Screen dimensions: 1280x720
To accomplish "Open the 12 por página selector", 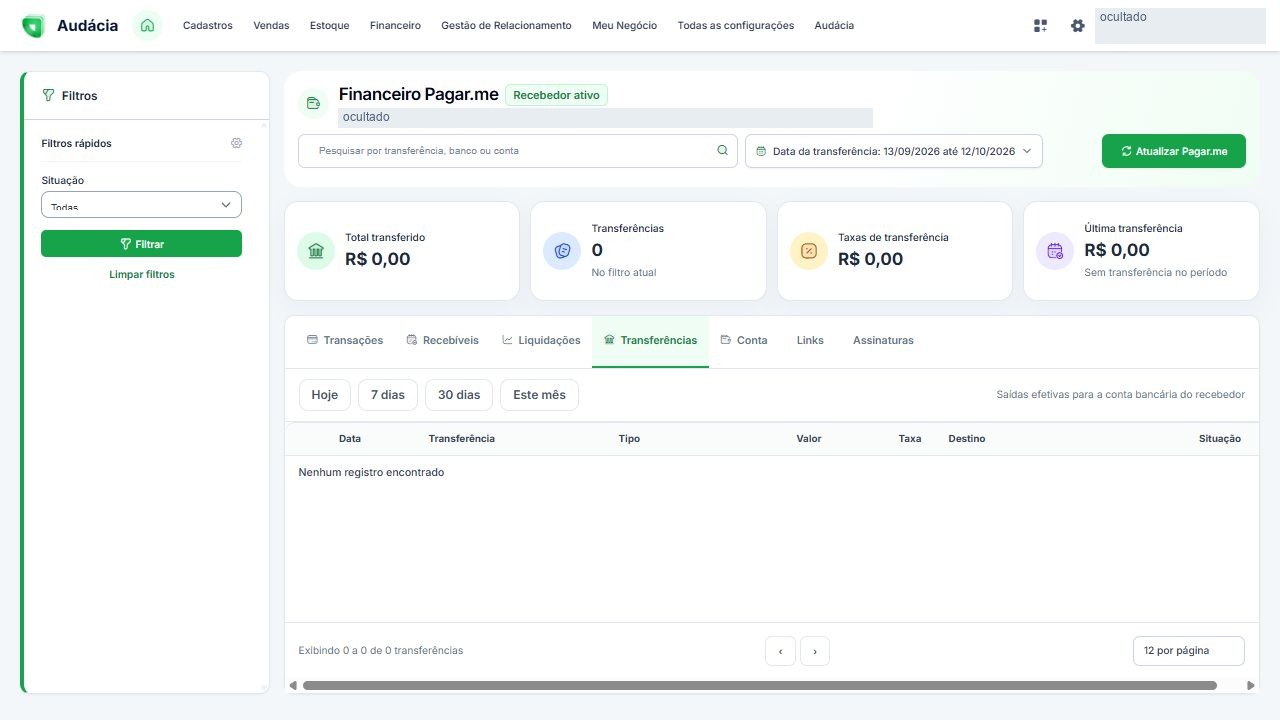I will tap(1189, 651).
